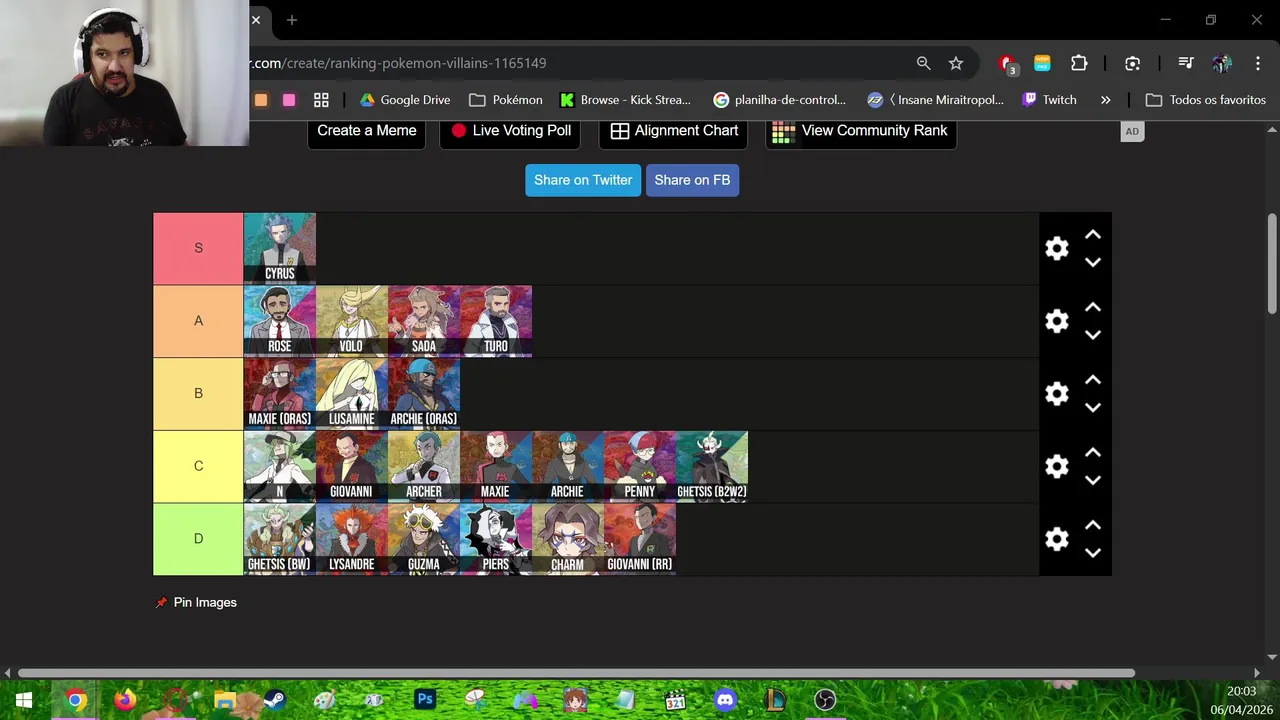1280x720 pixels.
Task: Select the Giovanni (RR) image
Action: point(640,539)
